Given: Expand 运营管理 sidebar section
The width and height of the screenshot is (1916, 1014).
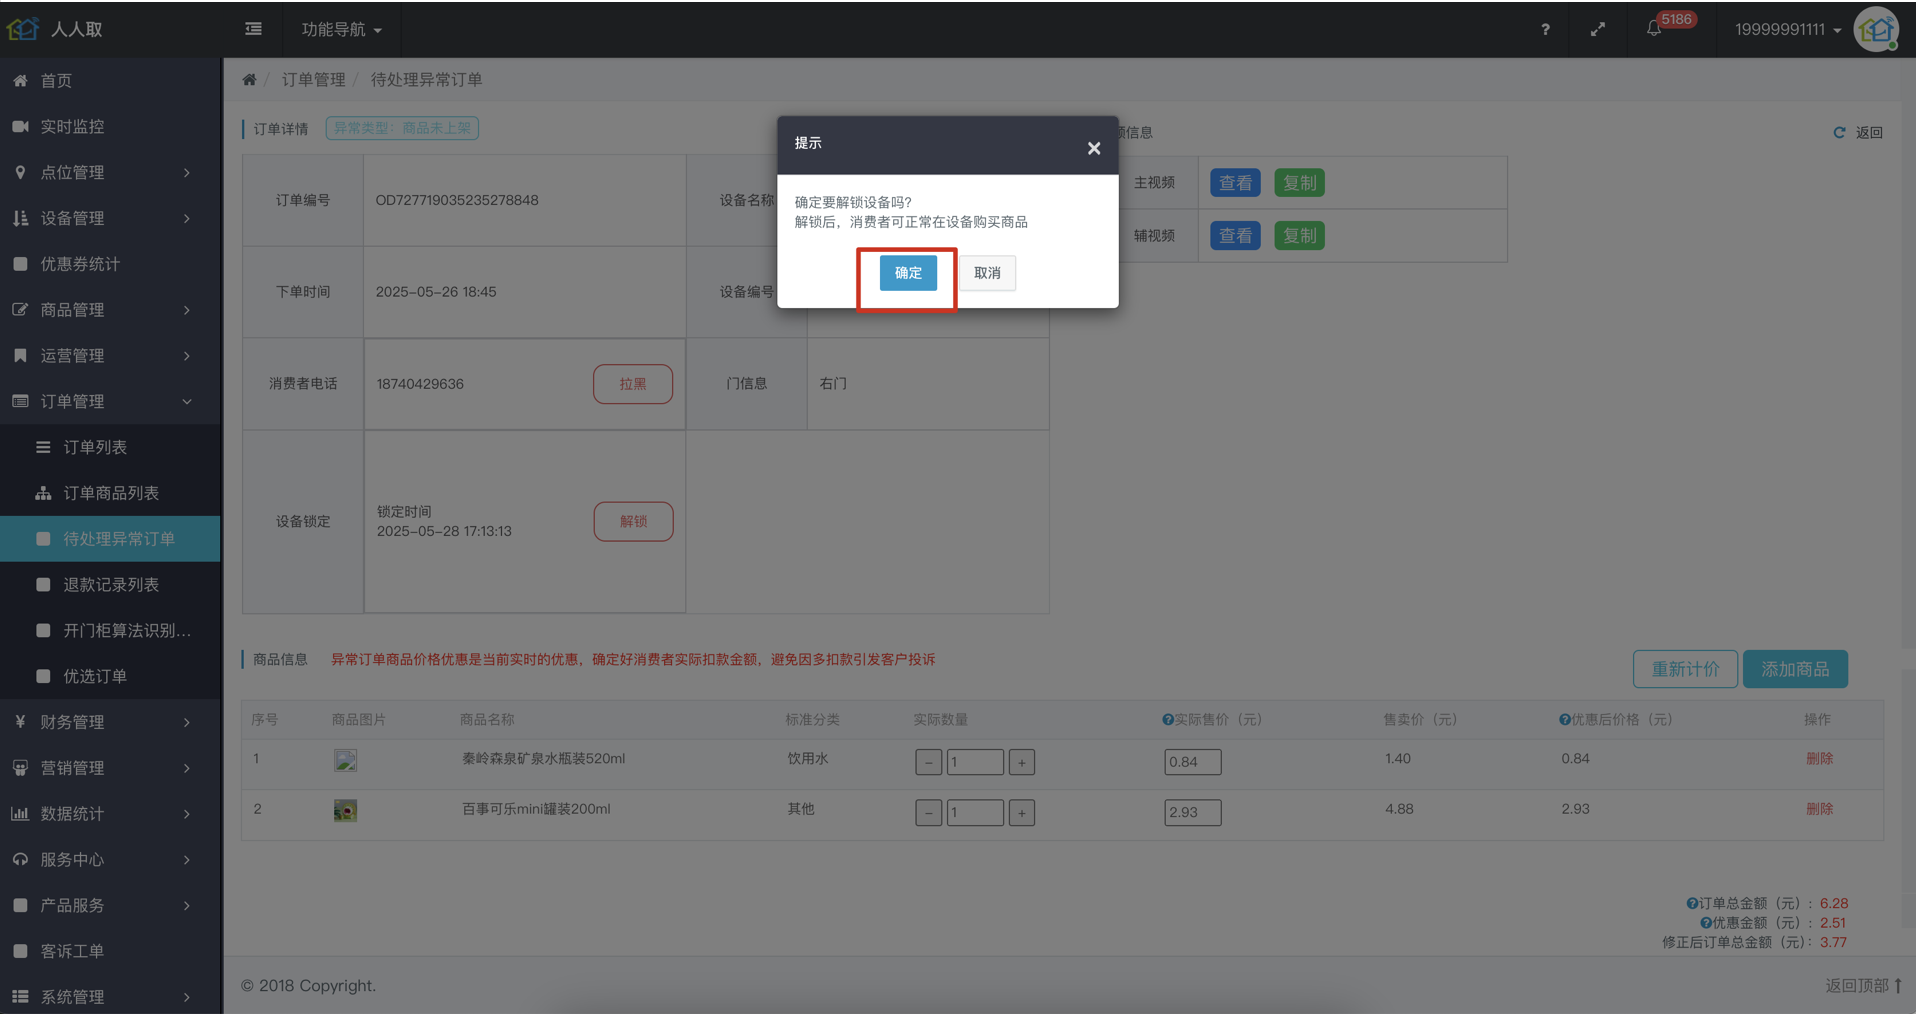Looking at the screenshot, I should 110,356.
